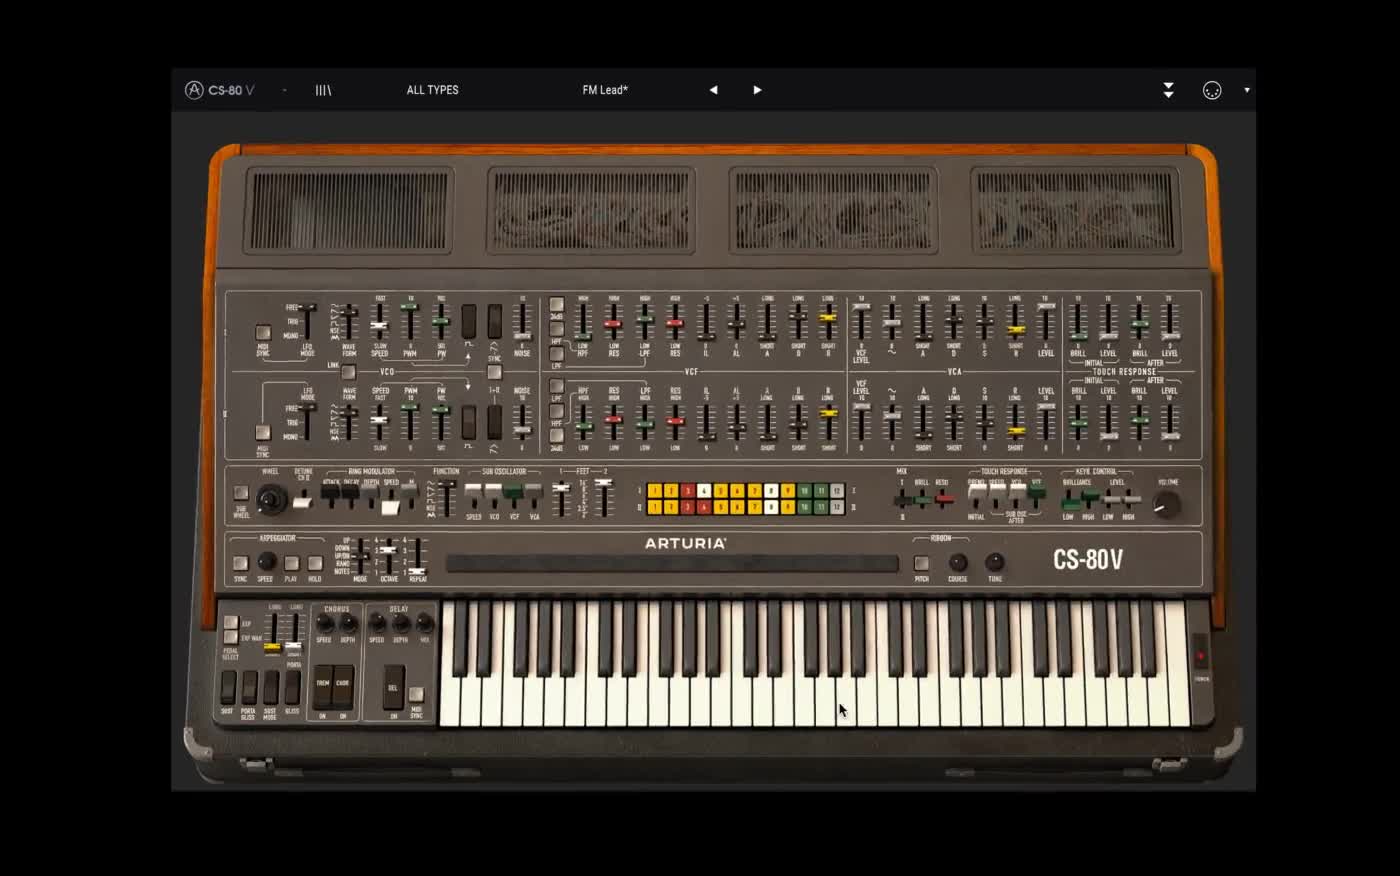Go to the next preset arrow
This screenshot has width=1400, height=876.
(757, 90)
